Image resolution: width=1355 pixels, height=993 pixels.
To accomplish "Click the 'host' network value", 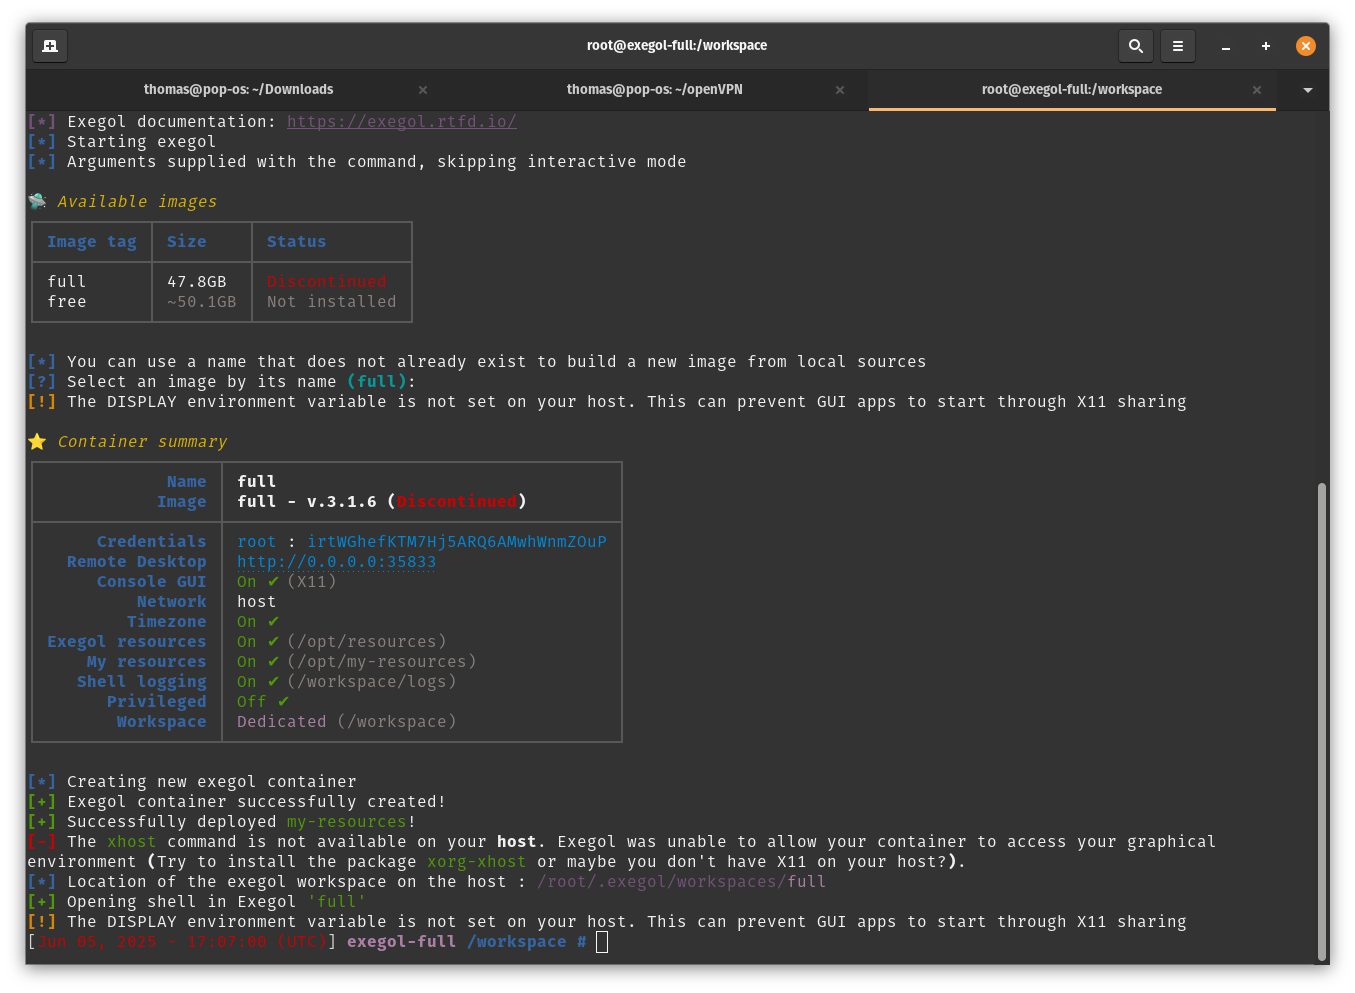I will (257, 602).
